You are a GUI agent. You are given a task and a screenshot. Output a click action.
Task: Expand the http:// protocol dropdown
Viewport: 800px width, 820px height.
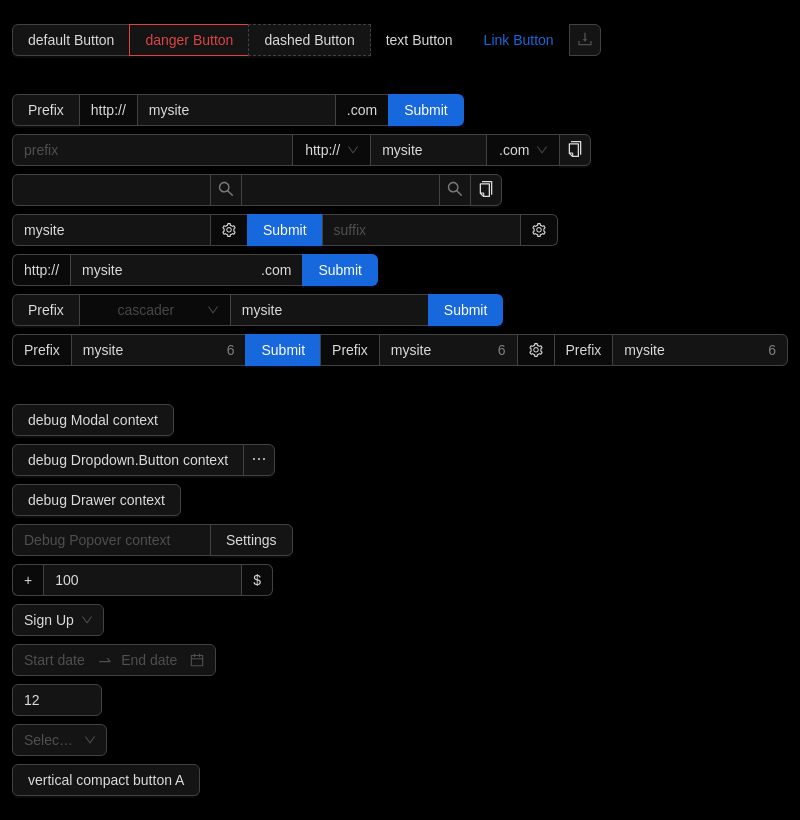331,150
